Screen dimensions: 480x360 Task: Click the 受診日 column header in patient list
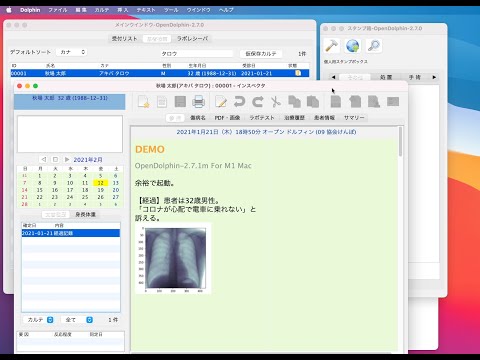click(249, 66)
